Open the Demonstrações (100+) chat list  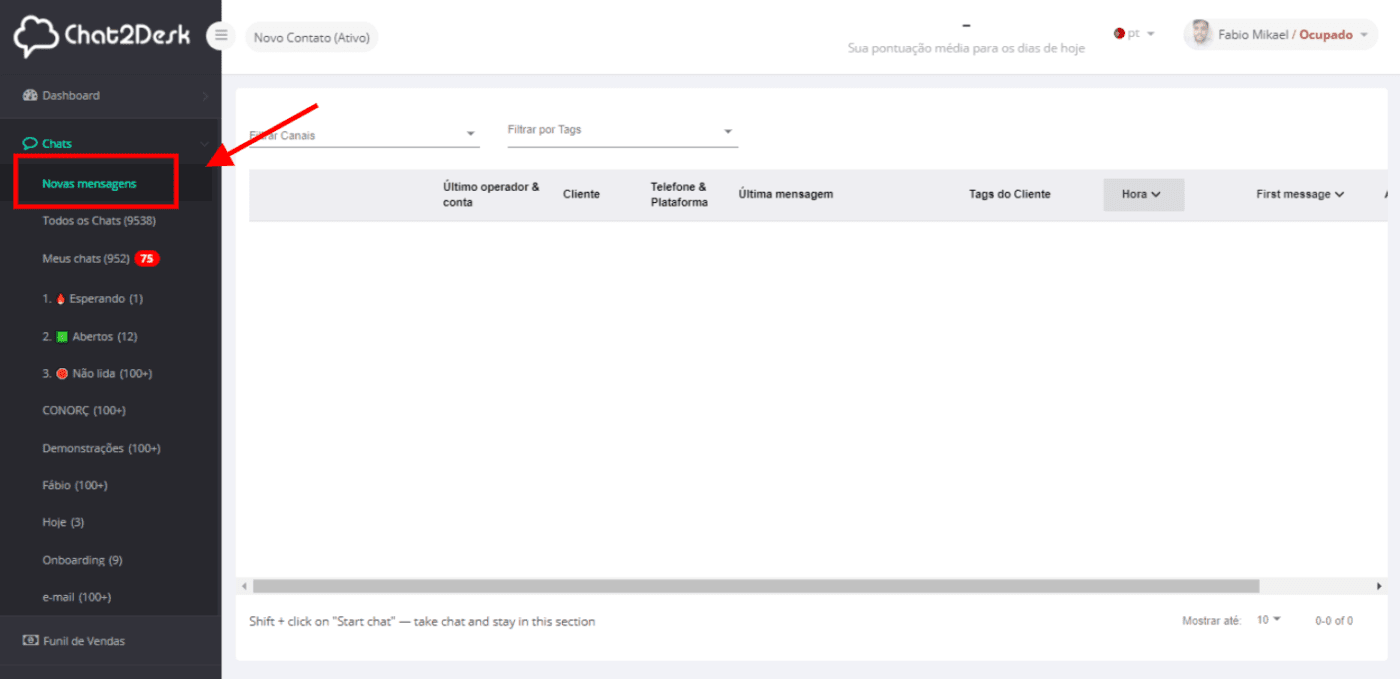tap(101, 449)
